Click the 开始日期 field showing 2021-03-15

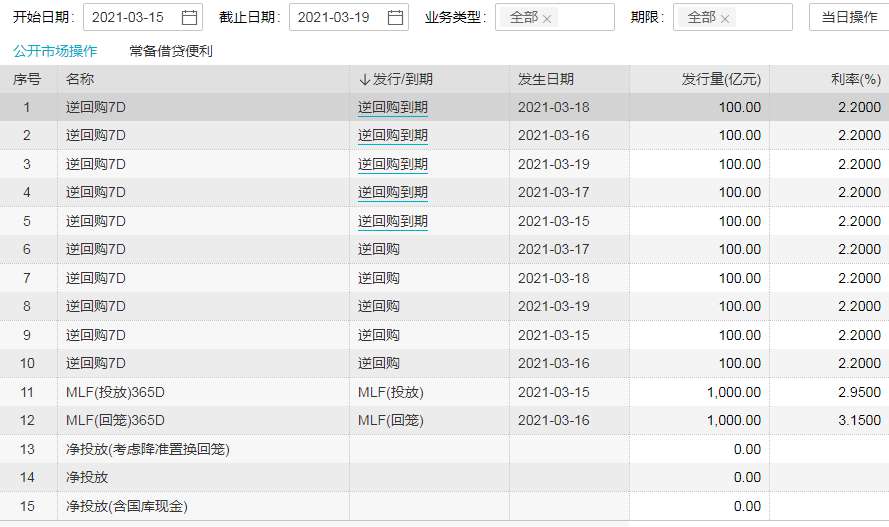click(129, 18)
